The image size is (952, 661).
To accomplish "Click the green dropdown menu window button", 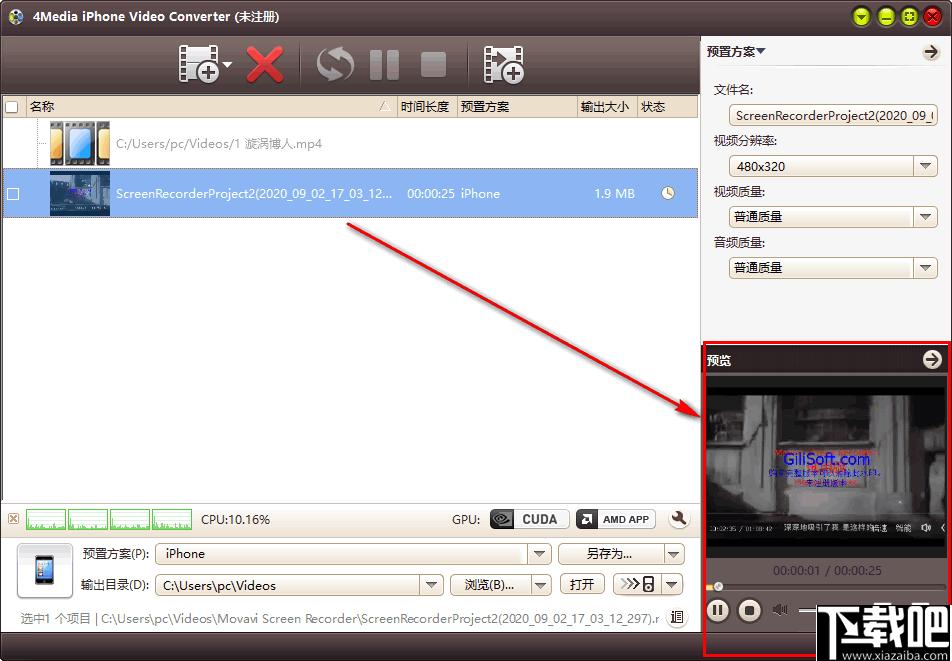I will pos(862,16).
